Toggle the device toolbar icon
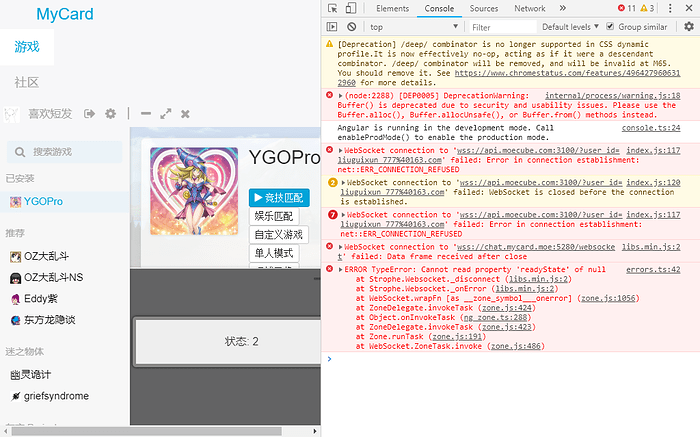 (x=351, y=8)
